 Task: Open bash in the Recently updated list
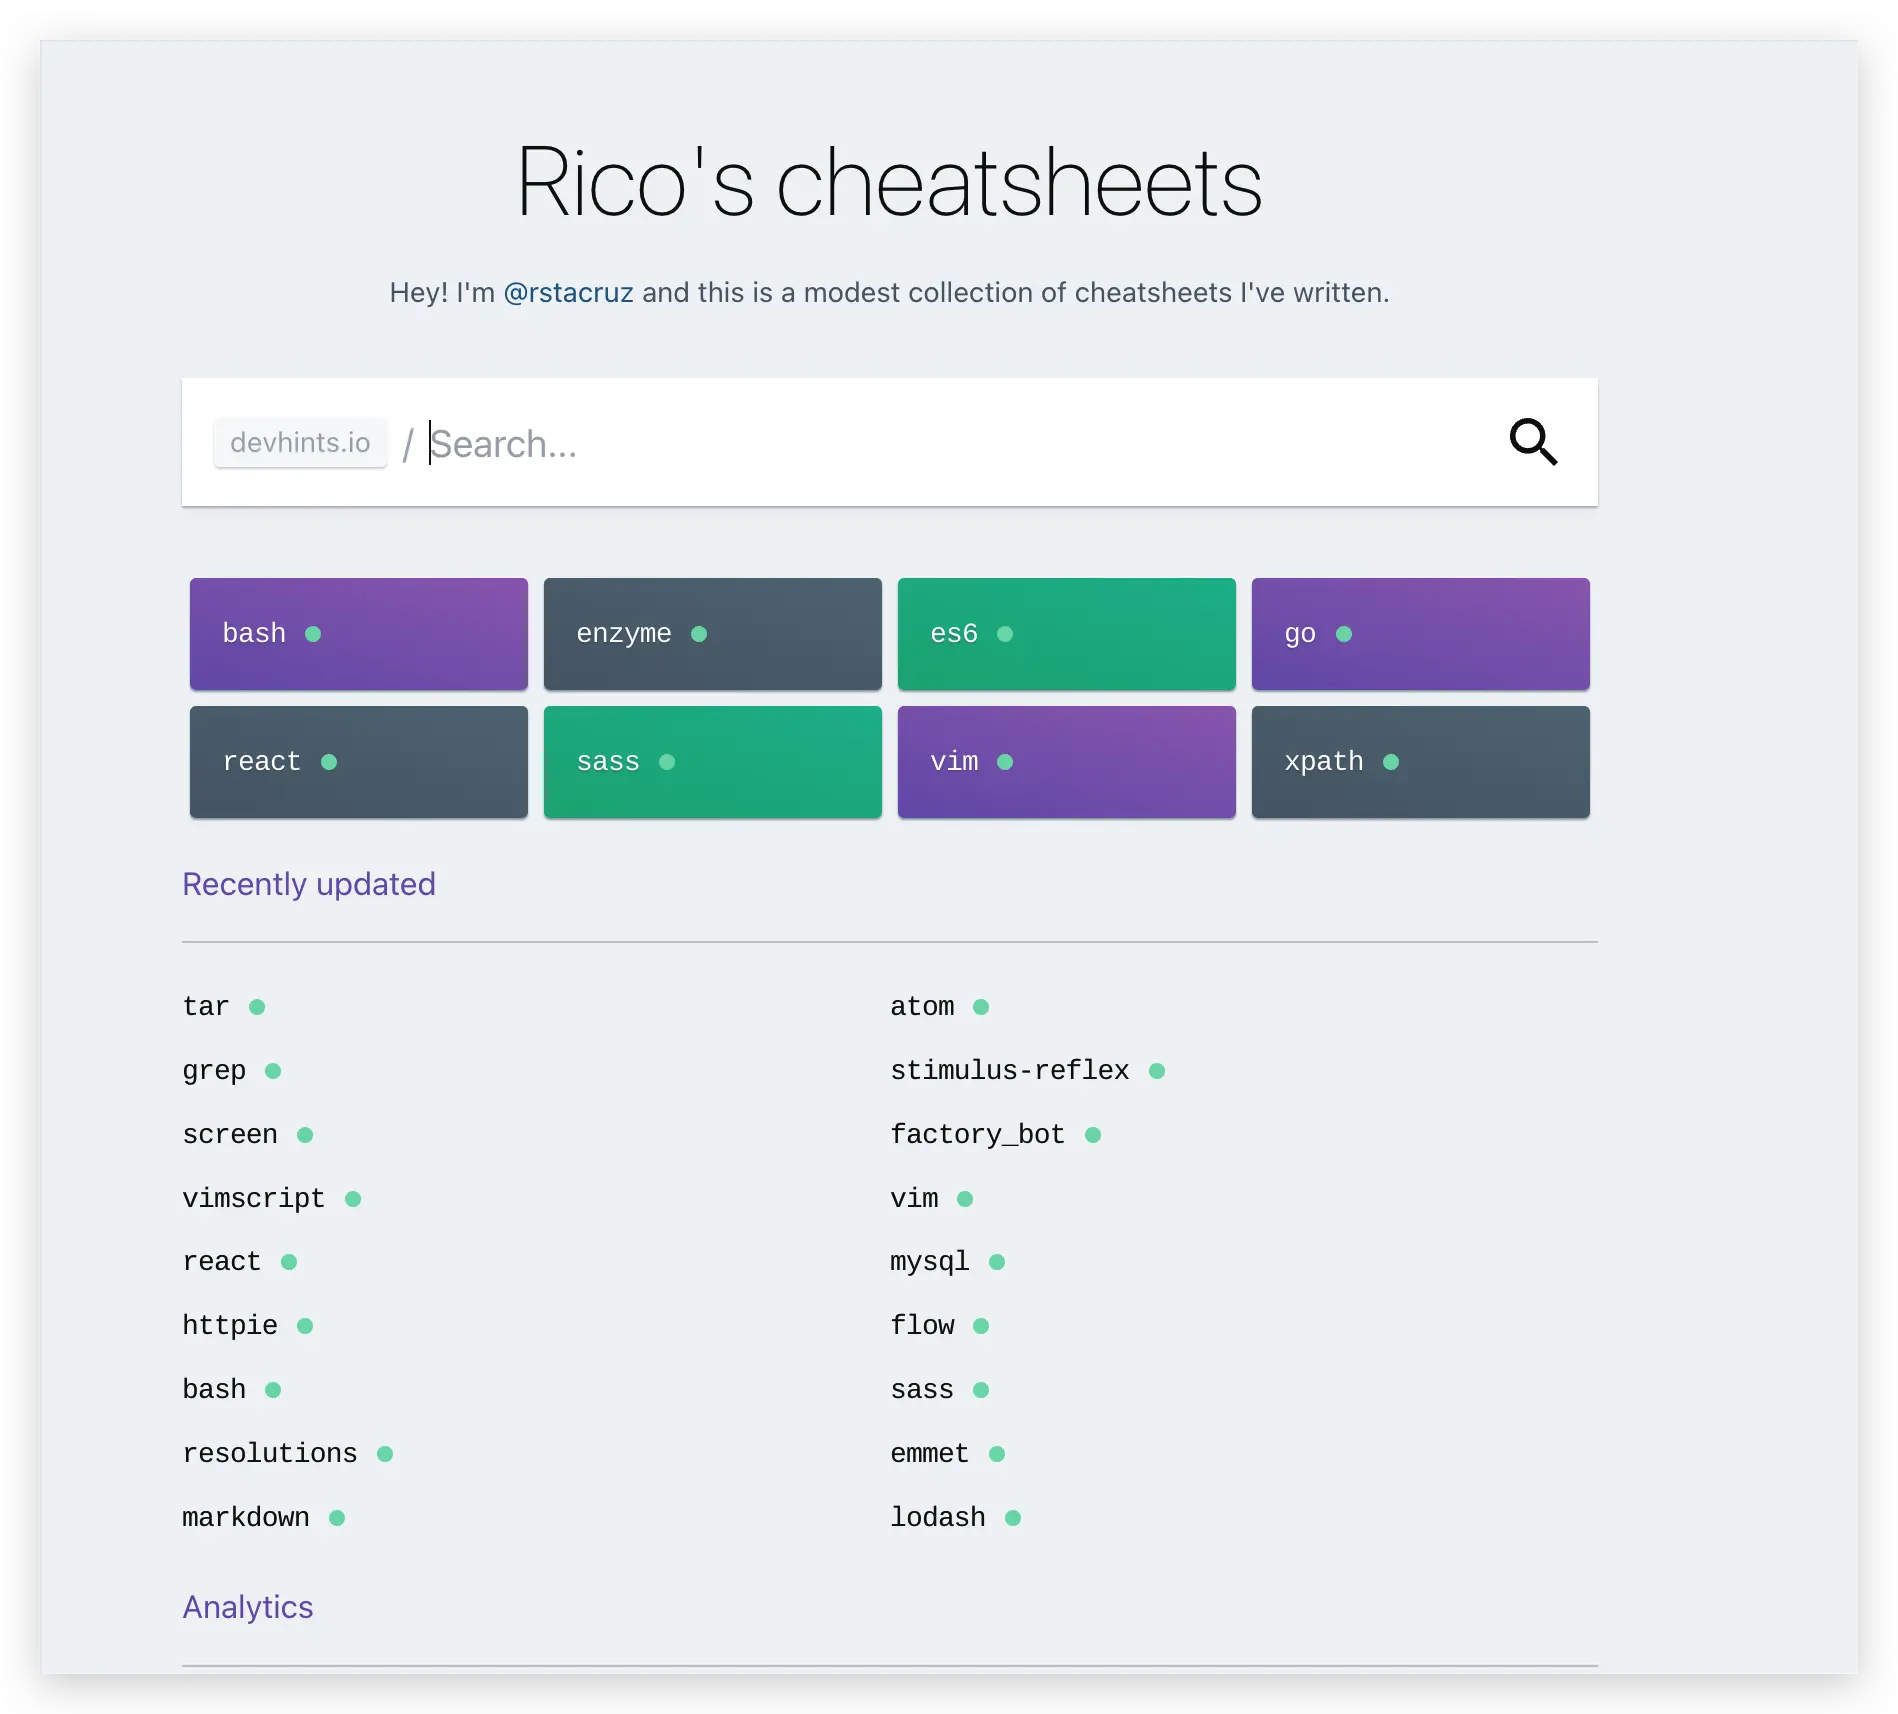click(214, 1389)
